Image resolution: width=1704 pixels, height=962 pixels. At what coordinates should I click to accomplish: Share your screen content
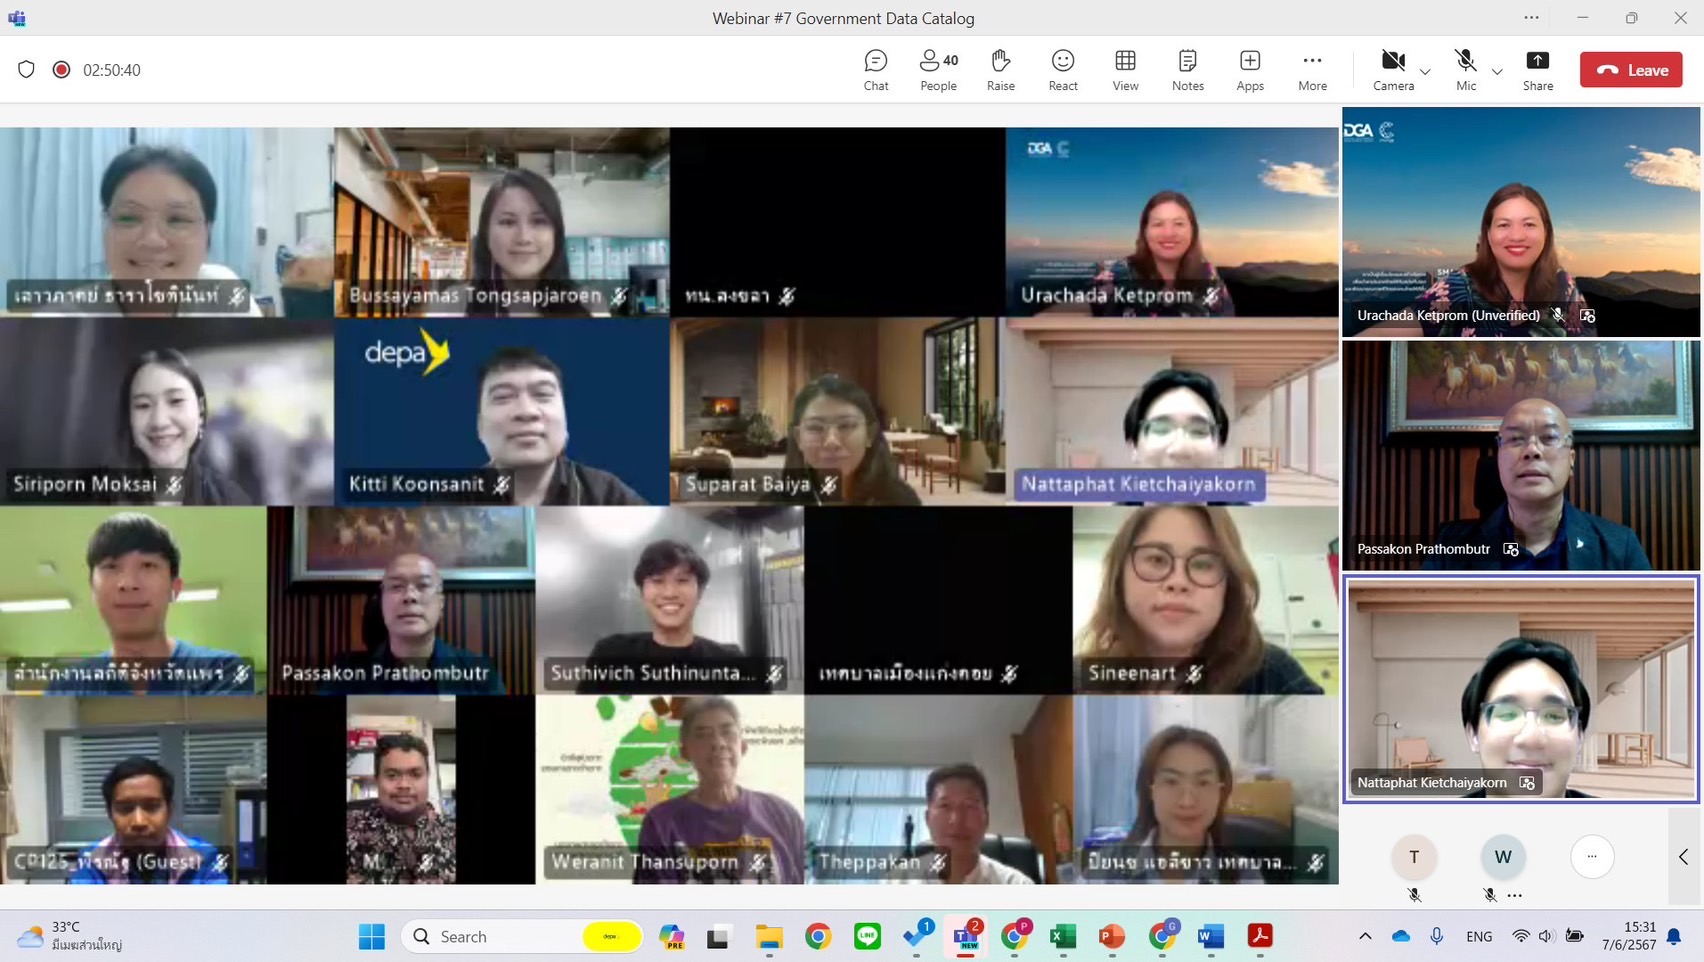(x=1538, y=70)
